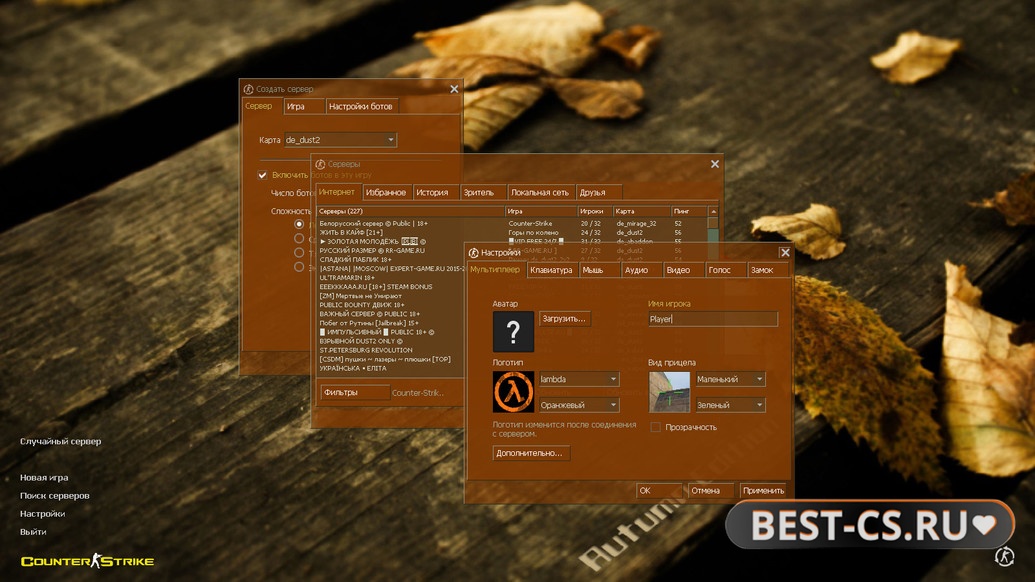The image size is (1035, 582).
Task: Select the Мультиплеер tab
Action: tap(495, 269)
